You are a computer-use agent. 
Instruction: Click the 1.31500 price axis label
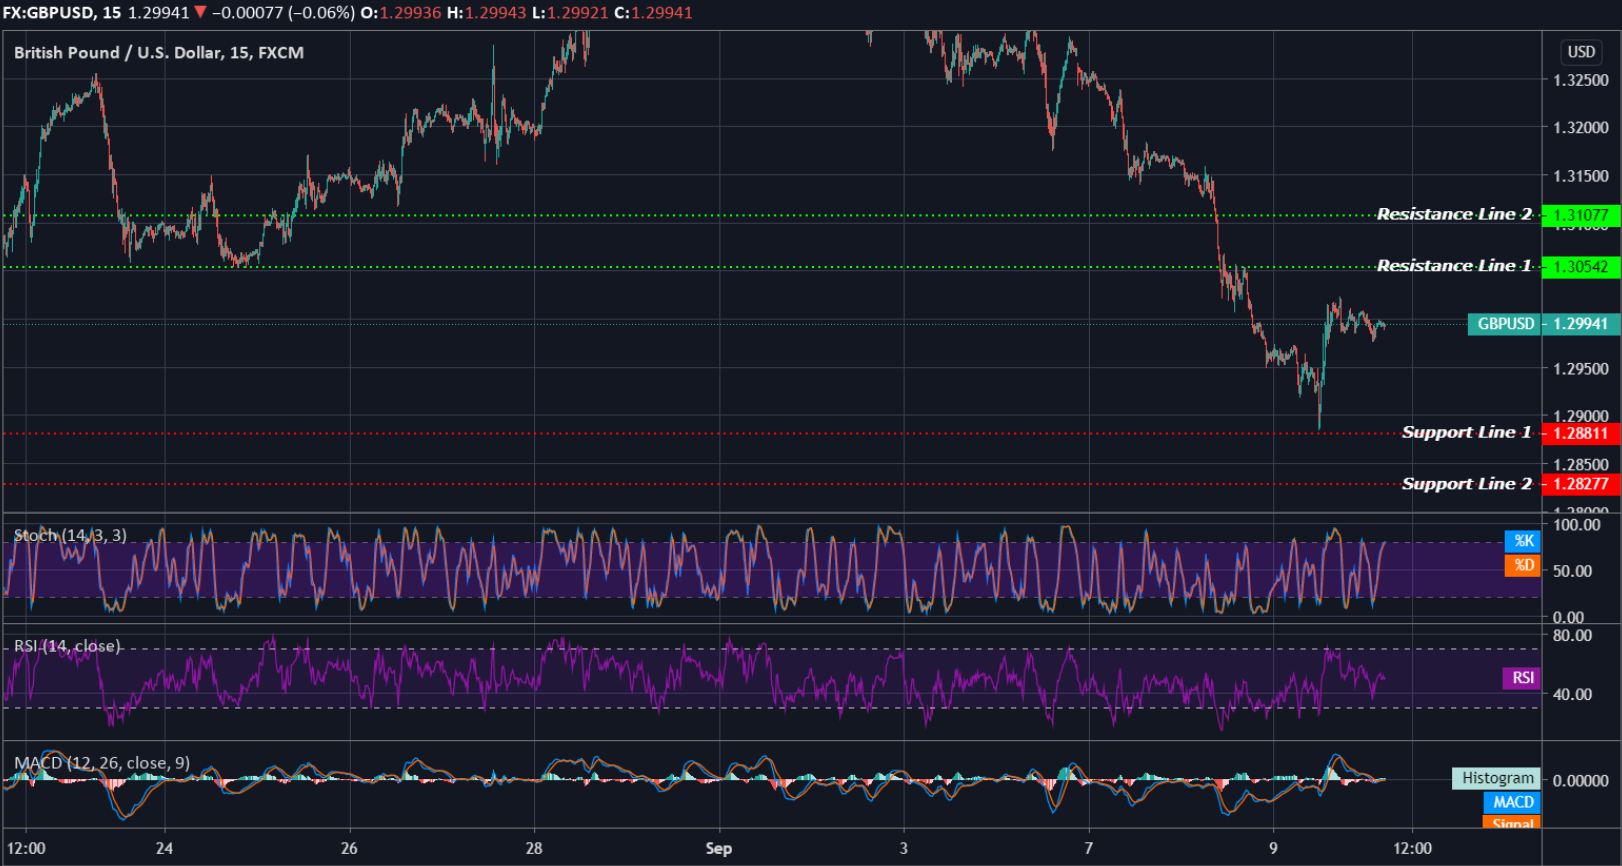point(1581,176)
